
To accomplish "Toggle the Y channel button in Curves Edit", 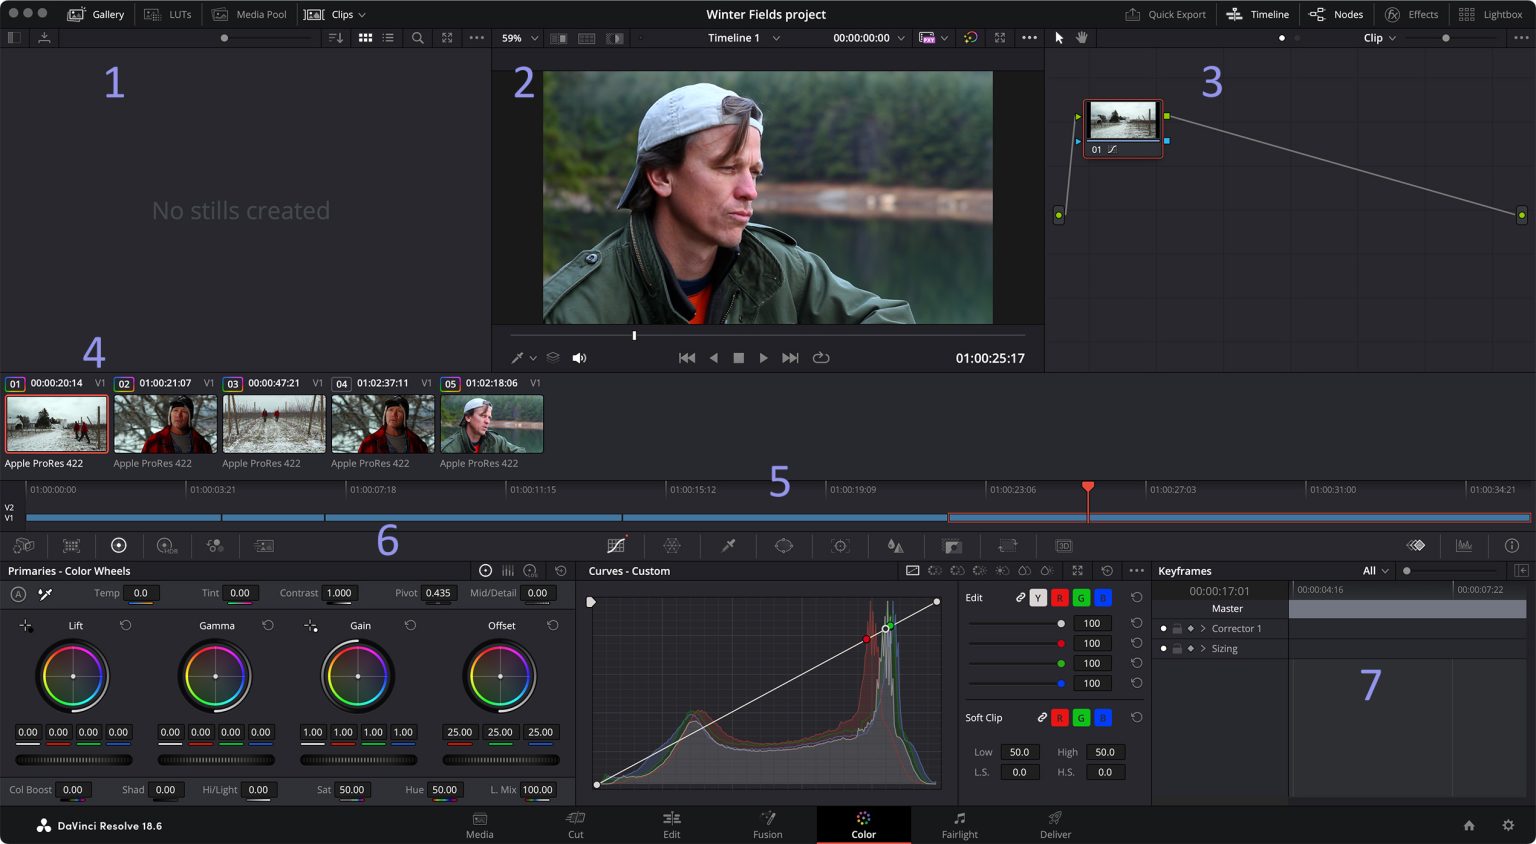I will pyautogui.click(x=1040, y=597).
